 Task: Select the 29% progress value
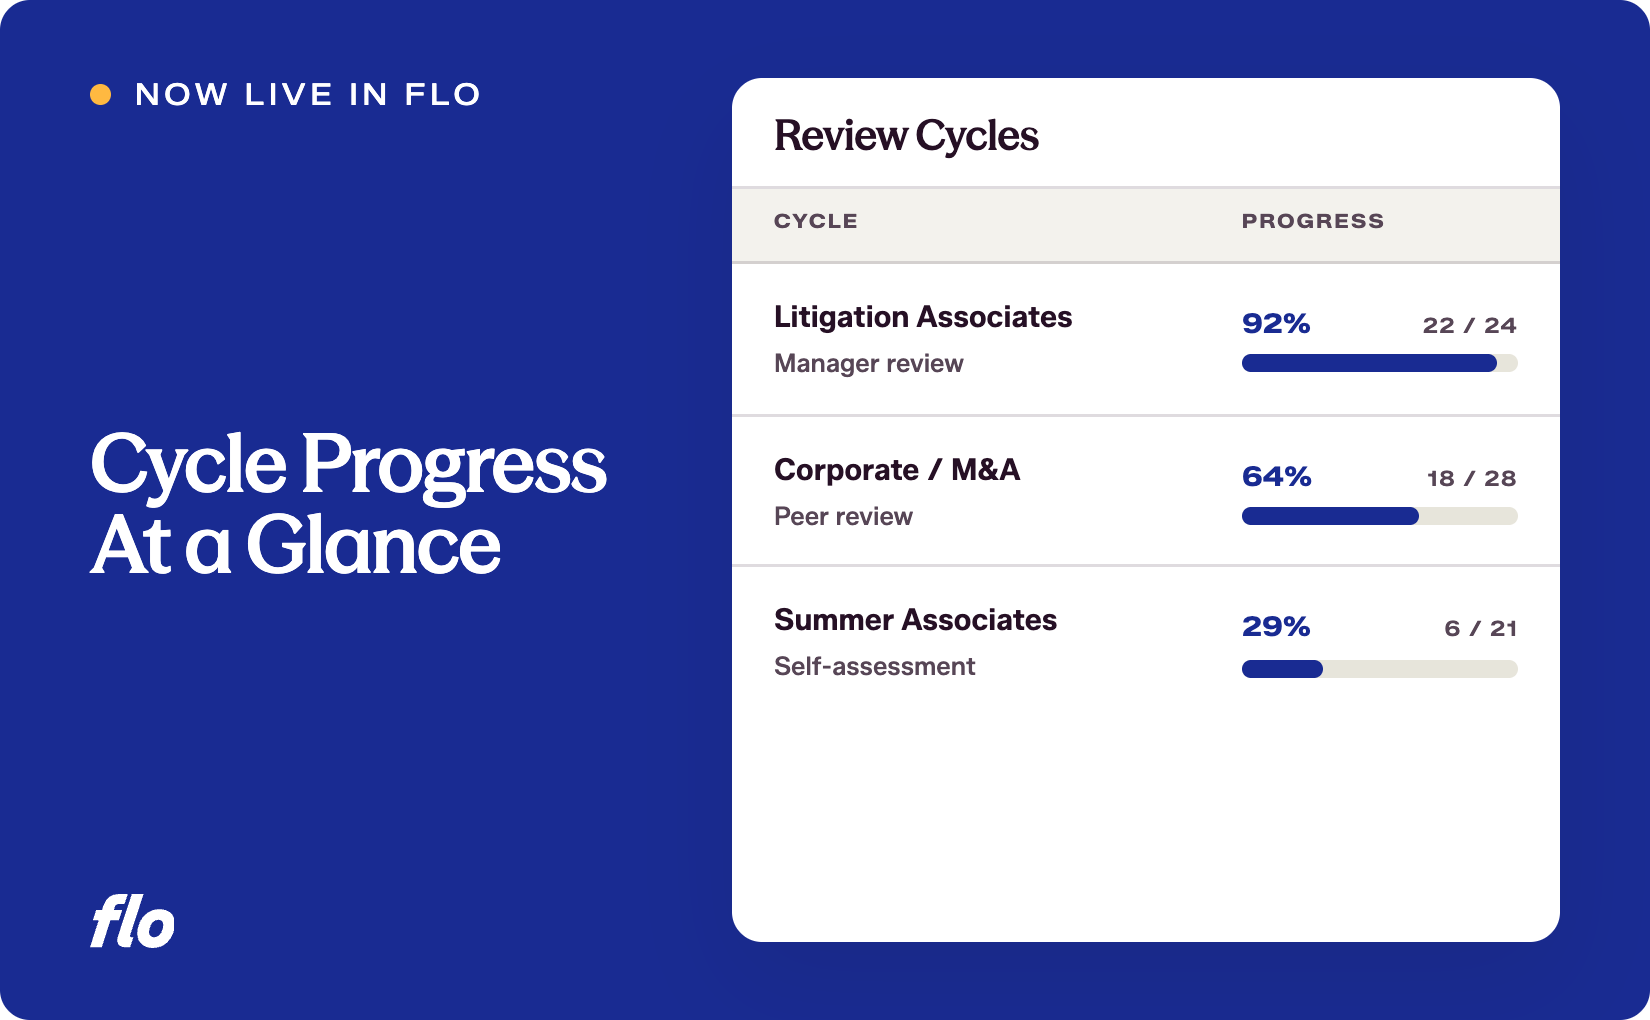(x=1276, y=627)
